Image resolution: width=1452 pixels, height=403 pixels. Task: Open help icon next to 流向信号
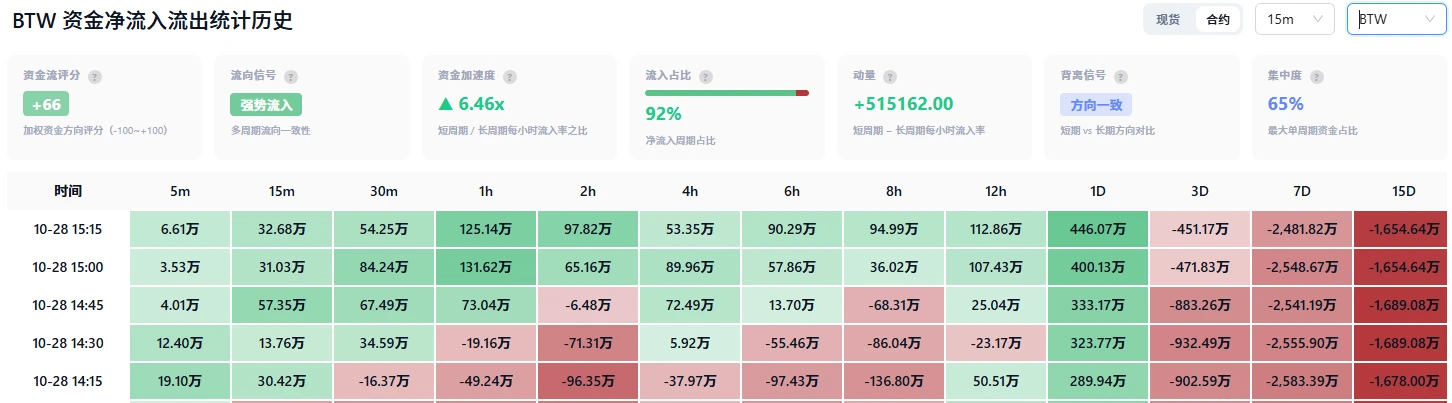(x=291, y=76)
